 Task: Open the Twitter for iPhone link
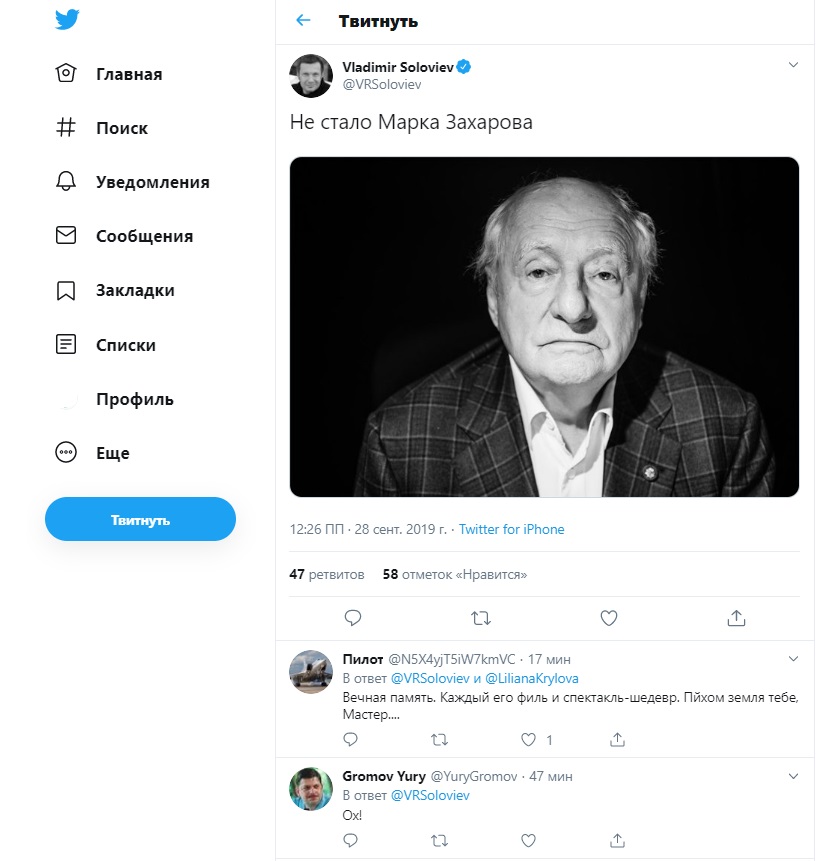511,529
